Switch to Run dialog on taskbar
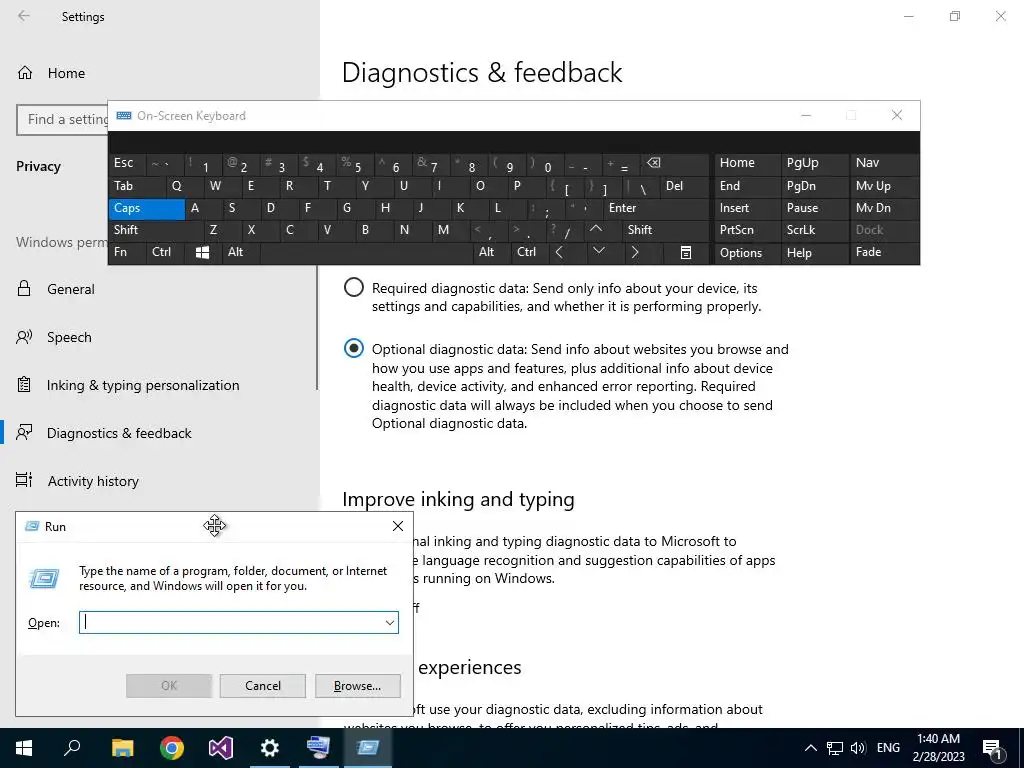The height and width of the screenshot is (768, 1024). pos(368,748)
